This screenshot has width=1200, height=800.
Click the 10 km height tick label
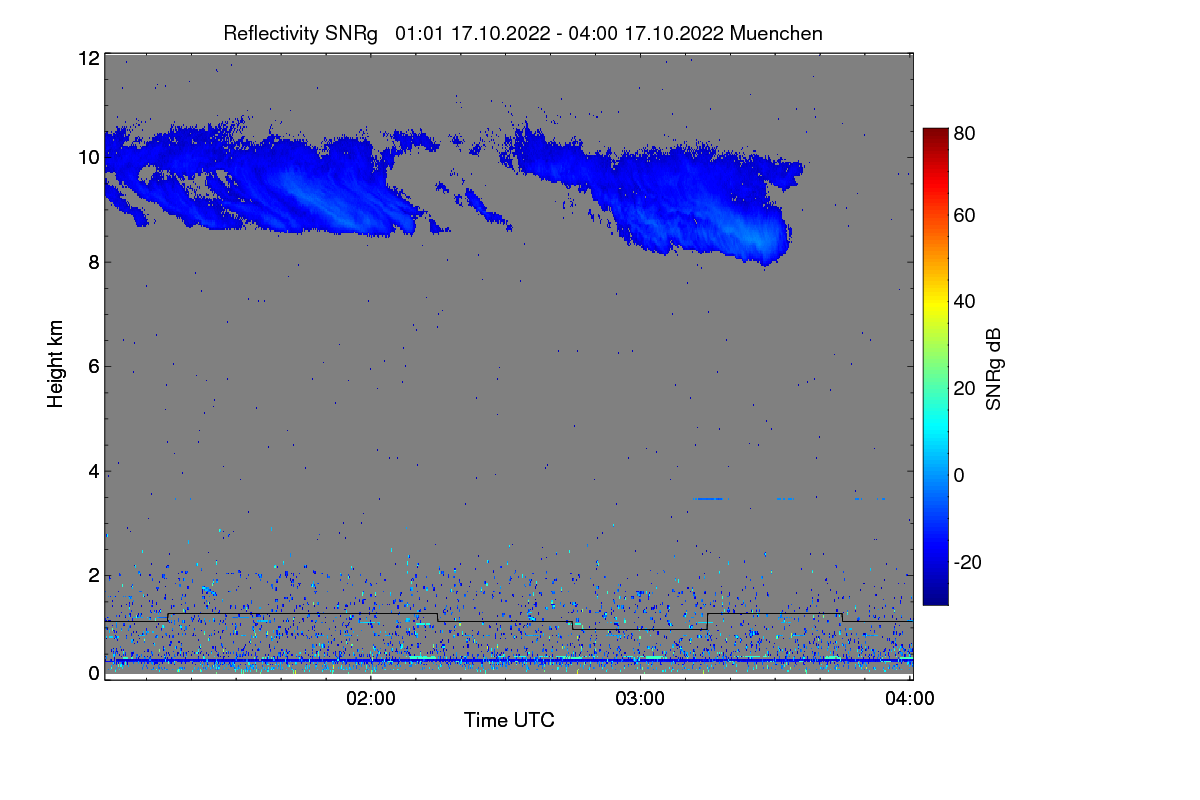88,158
